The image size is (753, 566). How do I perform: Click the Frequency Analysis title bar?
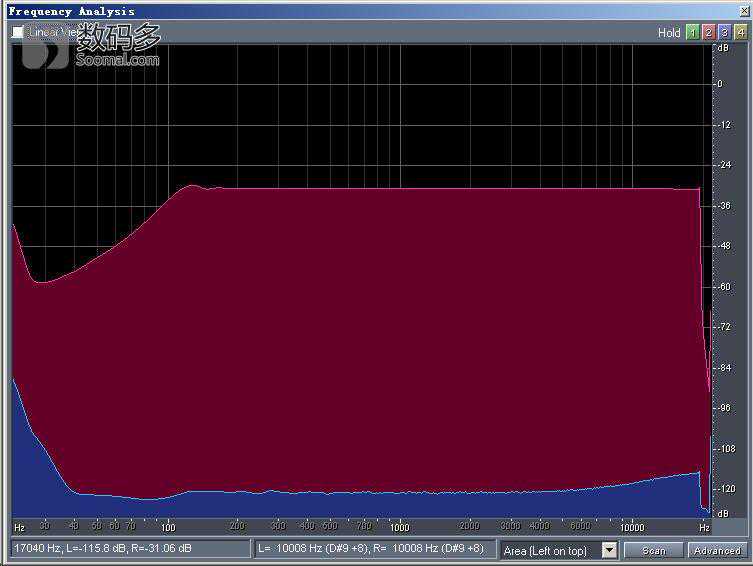coord(300,11)
